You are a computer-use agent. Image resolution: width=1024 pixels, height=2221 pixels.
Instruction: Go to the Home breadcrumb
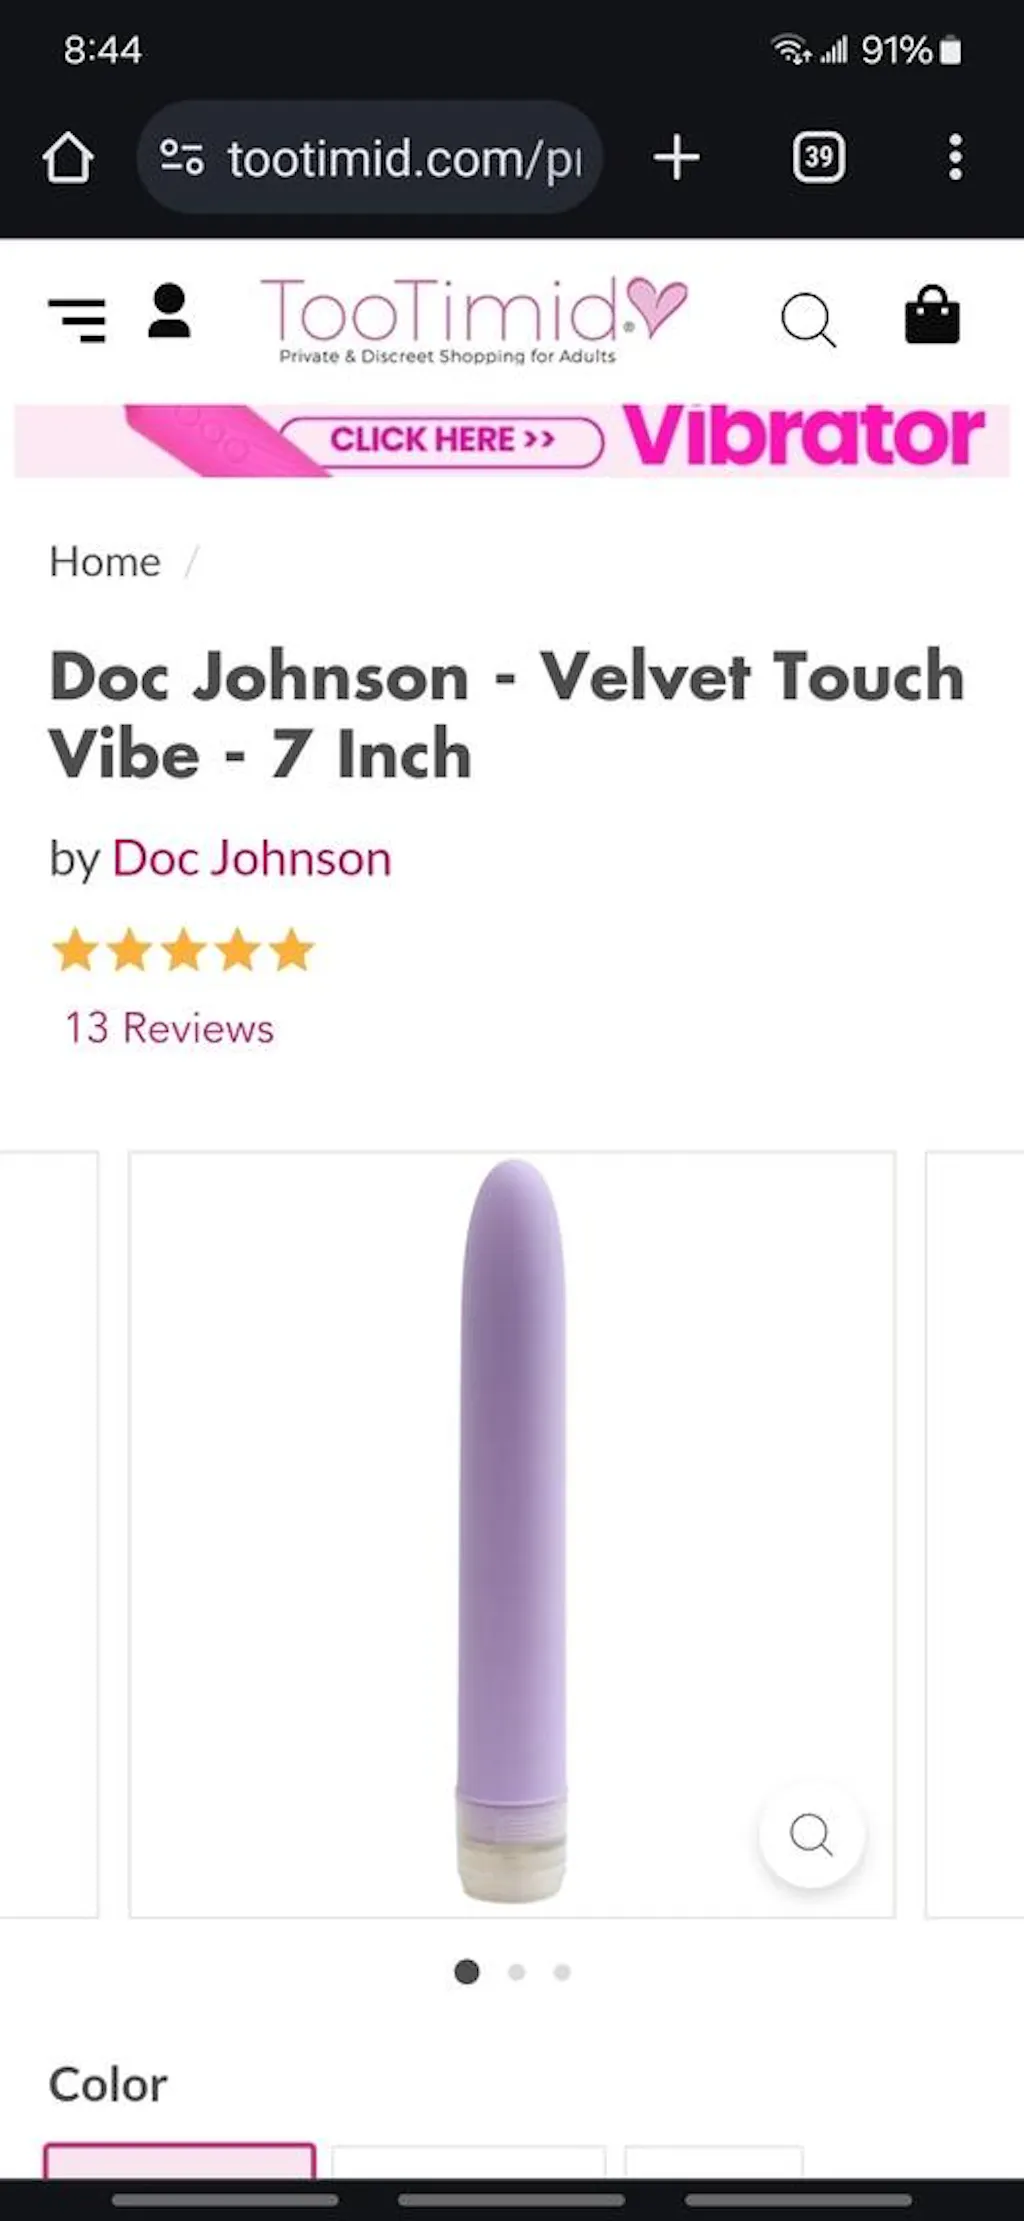point(105,562)
